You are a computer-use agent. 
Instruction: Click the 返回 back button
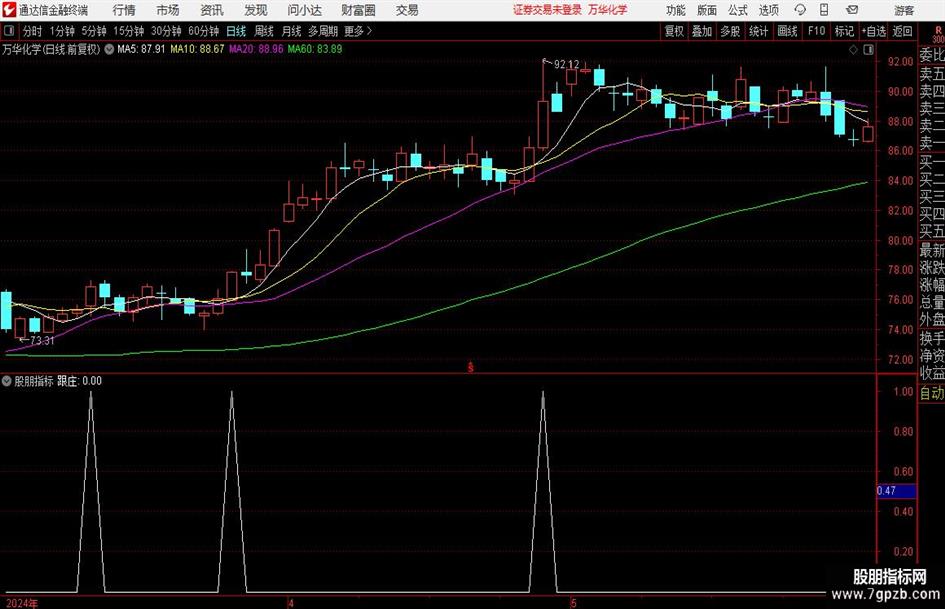902,31
